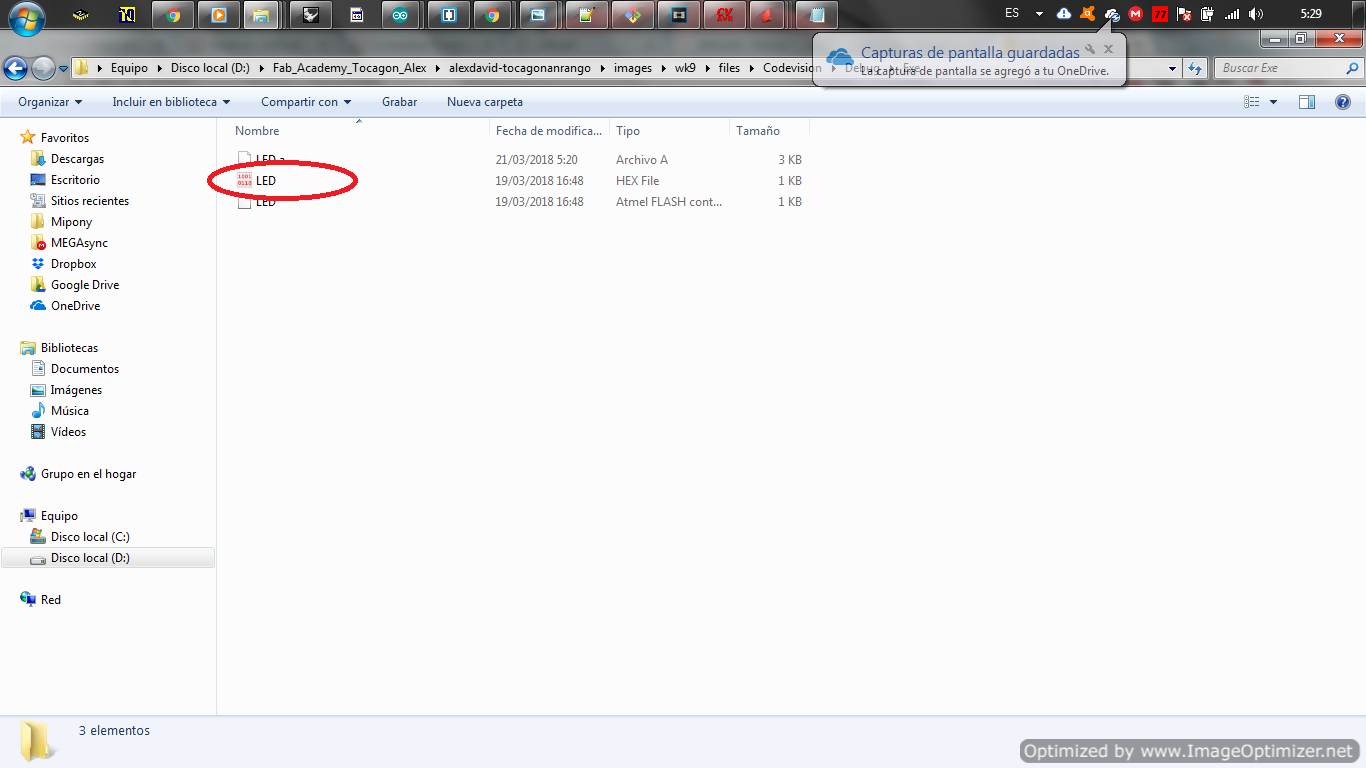The image size is (1366, 768).
Task: Open the Capturas de pantalla guardadas notification
Action: point(970,52)
